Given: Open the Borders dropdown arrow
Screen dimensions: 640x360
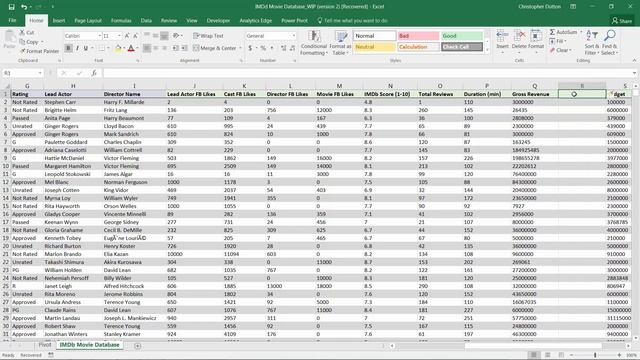Looking at the screenshot, I should click(108, 48).
